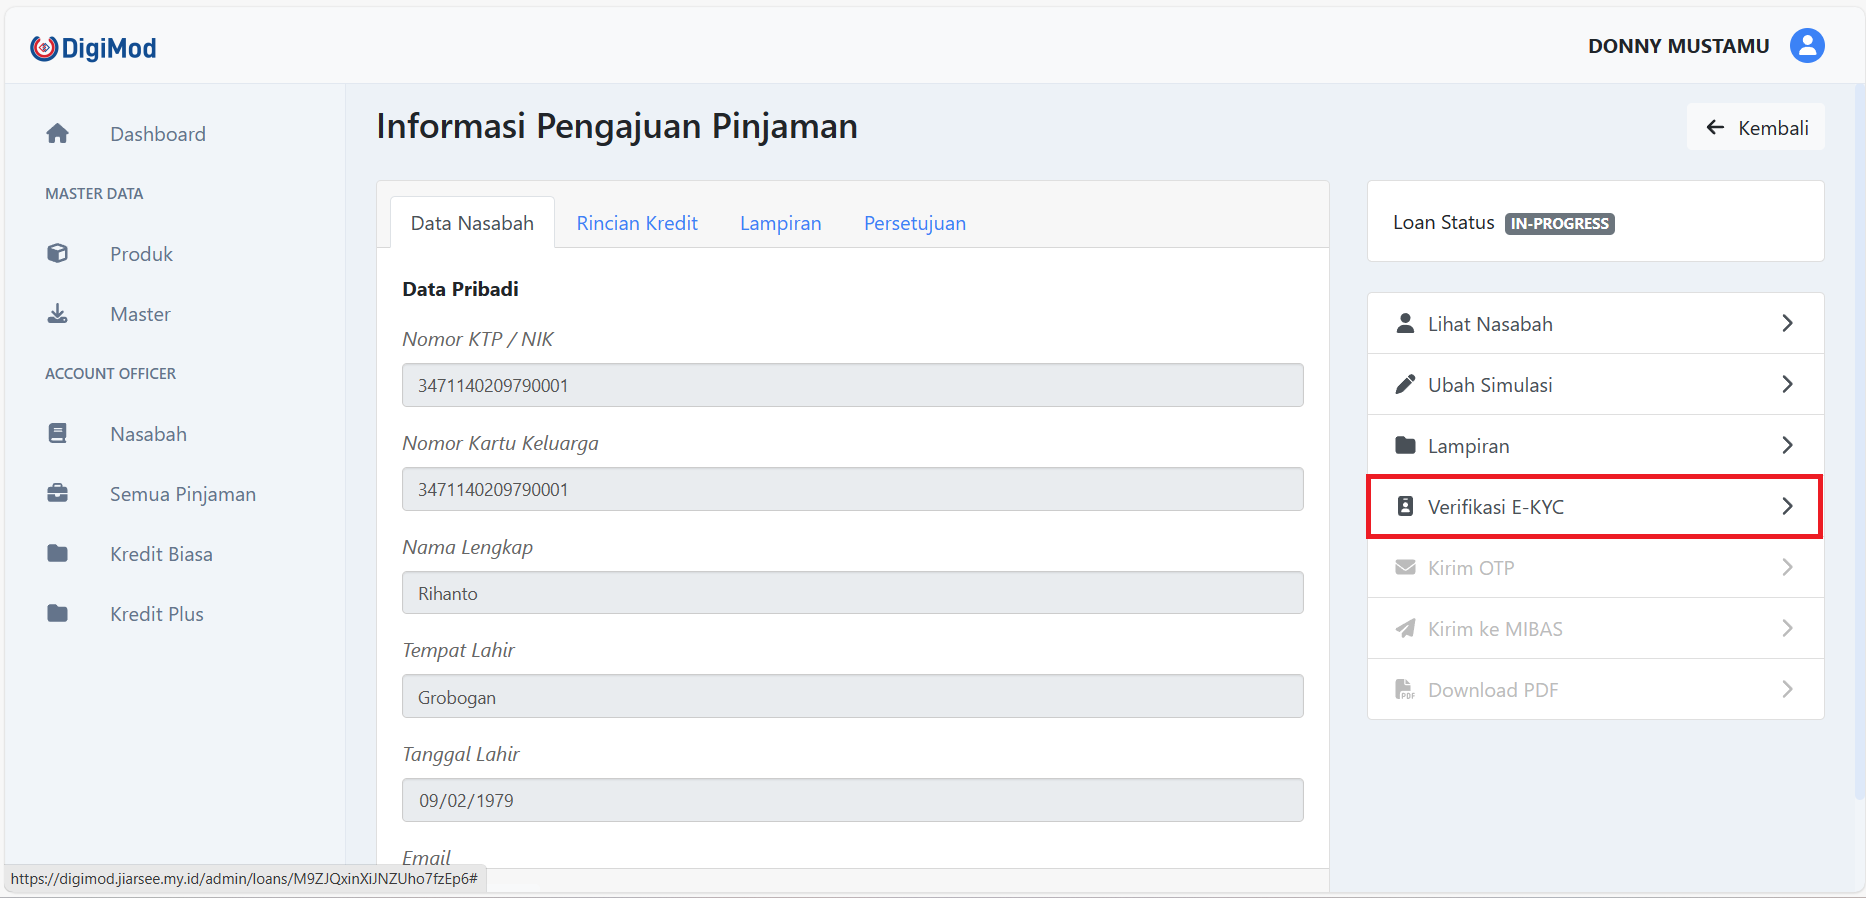Expand the Ubah Simulasi chevron arrow
Viewport: 1866px width, 898px height.
pyautogui.click(x=1787, y=385)
